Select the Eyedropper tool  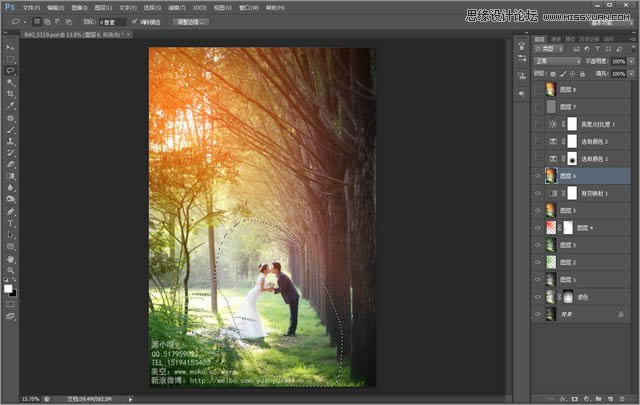coord(11,106)
